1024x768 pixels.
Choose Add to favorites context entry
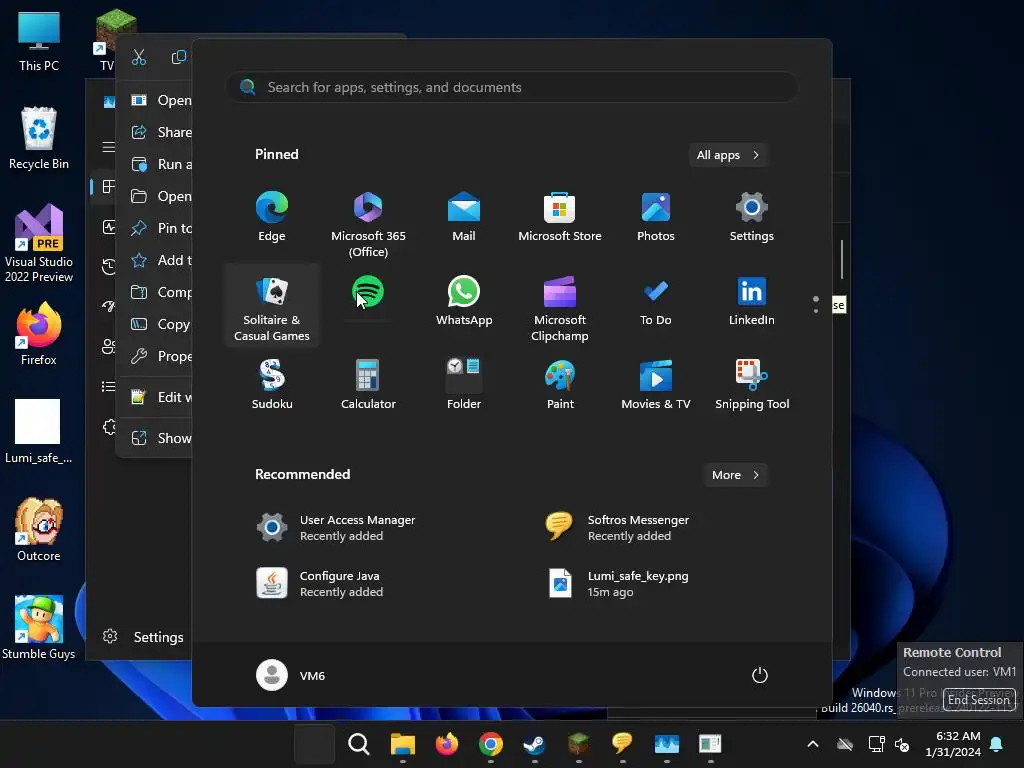pyautogui.click(x=161, y=260)
